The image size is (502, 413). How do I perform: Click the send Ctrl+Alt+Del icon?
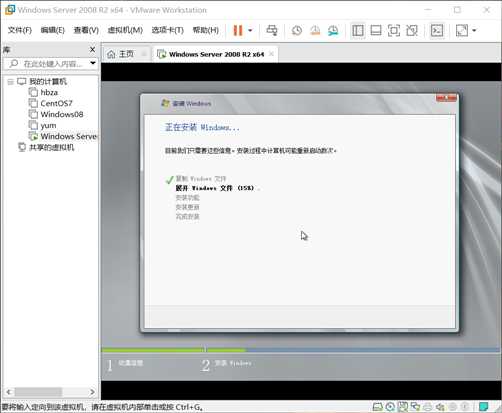[272, 30]
